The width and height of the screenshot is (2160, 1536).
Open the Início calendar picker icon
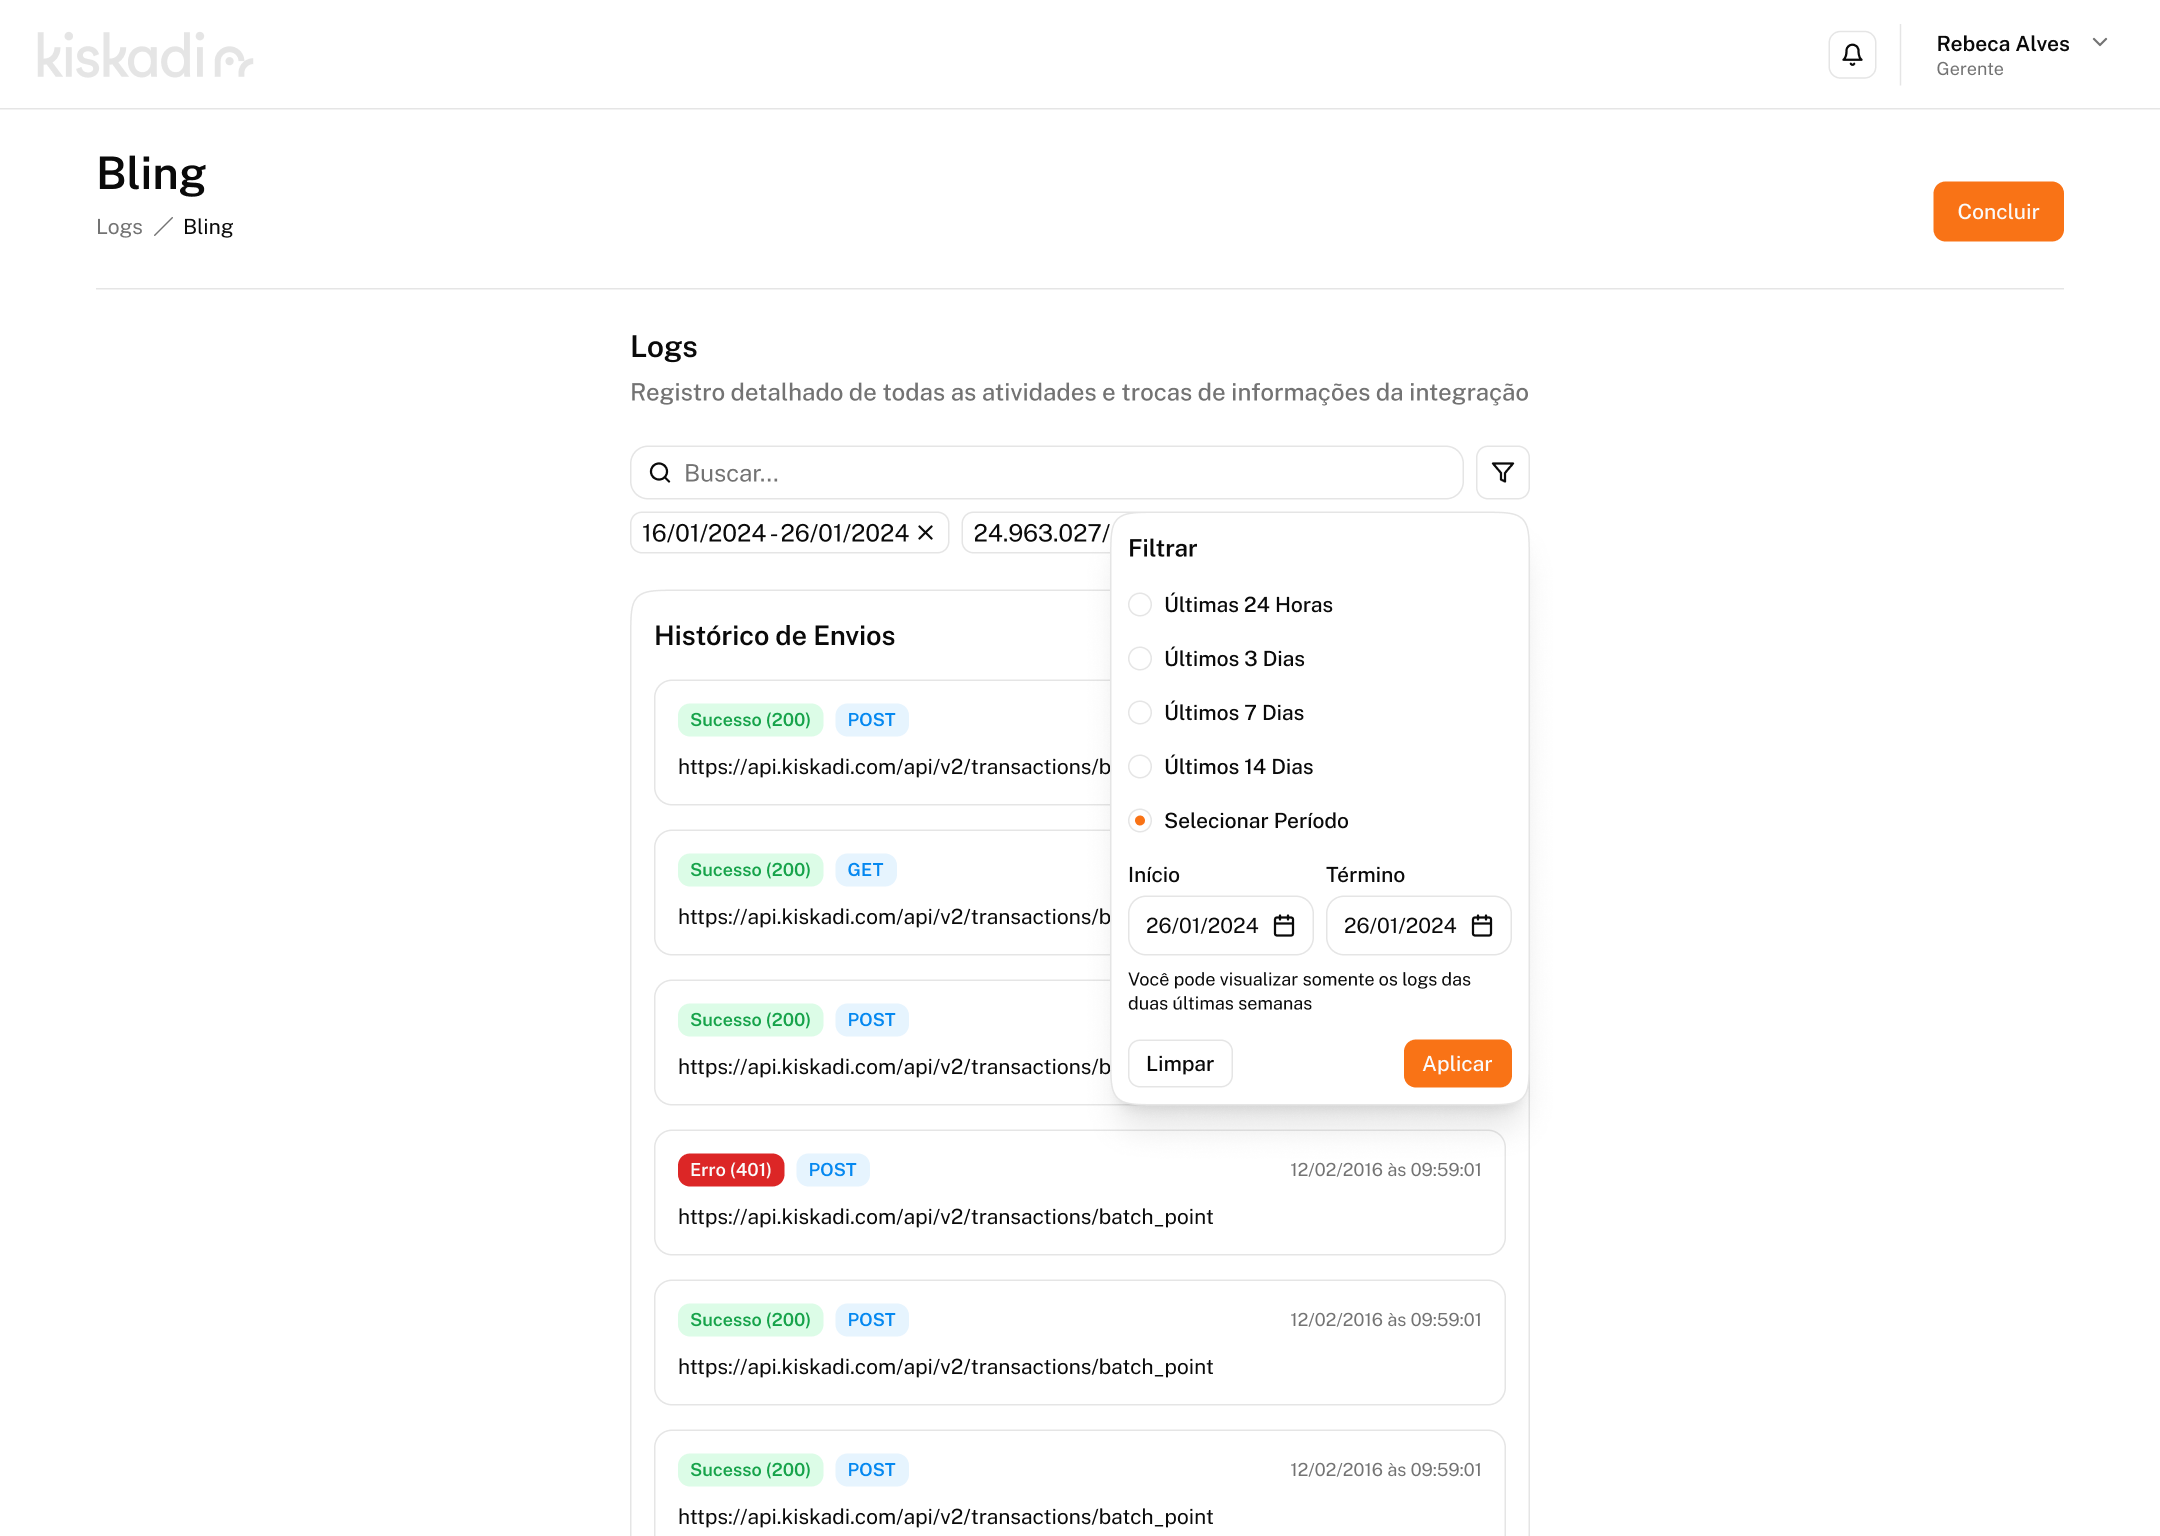pyautogui.click(x=1284, y=926)
